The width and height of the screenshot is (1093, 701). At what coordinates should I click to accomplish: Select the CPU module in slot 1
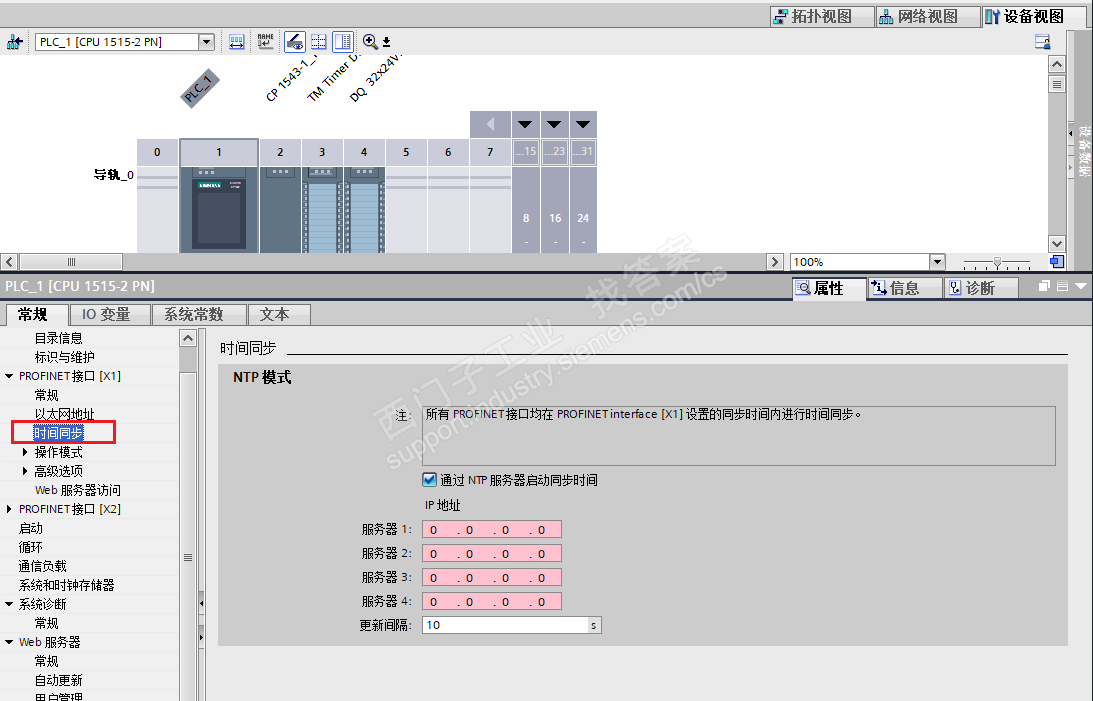click(219, 209)
